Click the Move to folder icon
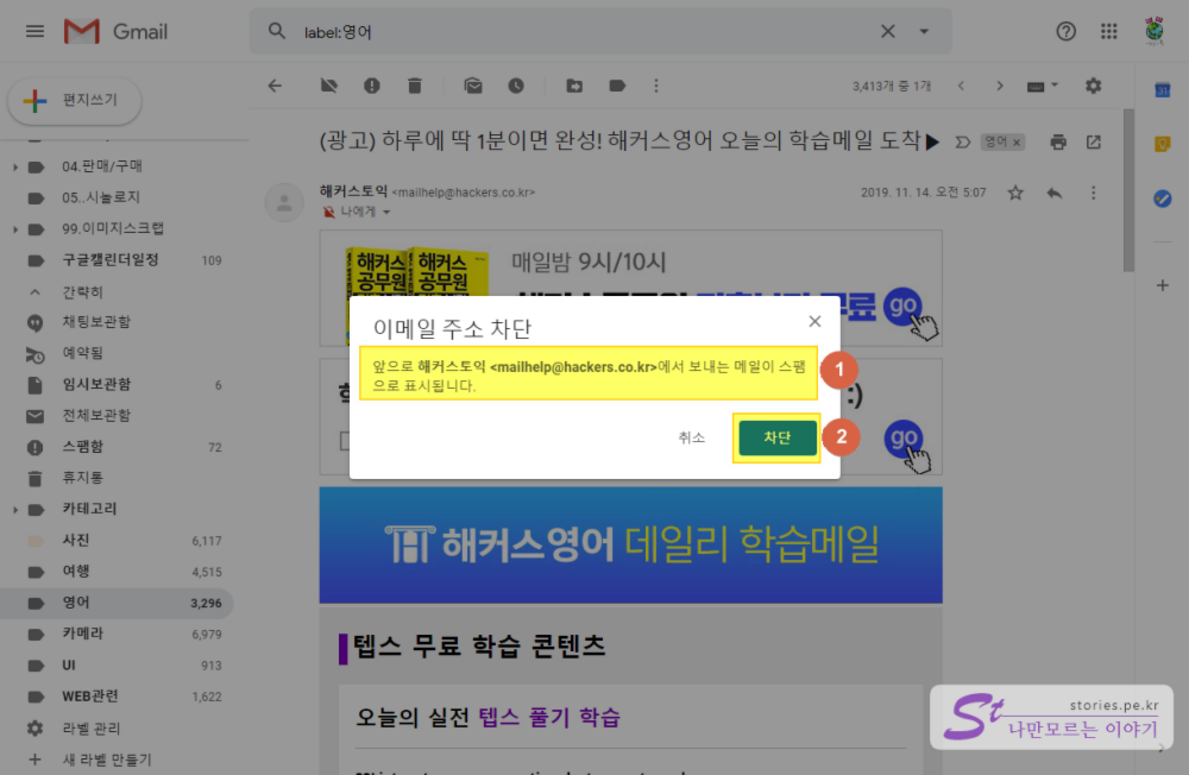This screenshot has height=775, width=1189. click(x=574, y=86)
